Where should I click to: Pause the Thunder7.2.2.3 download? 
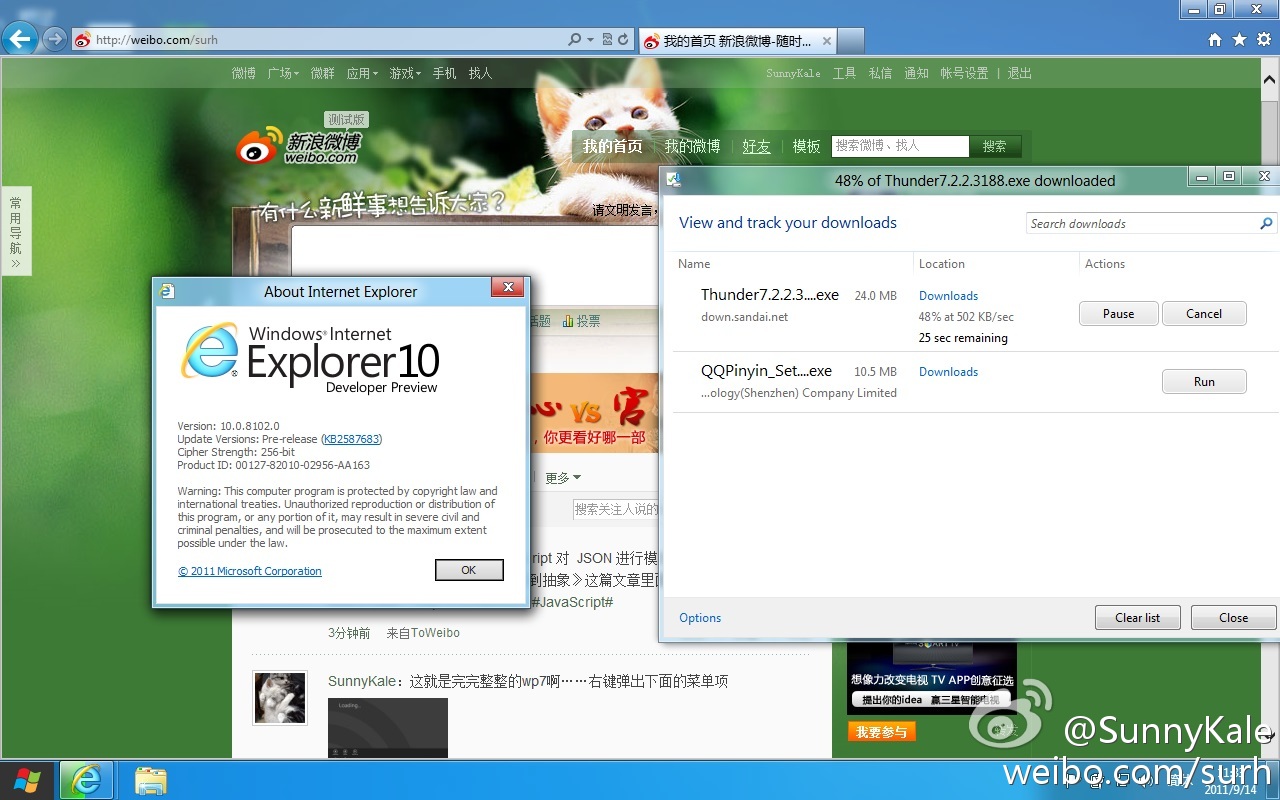1118,313
